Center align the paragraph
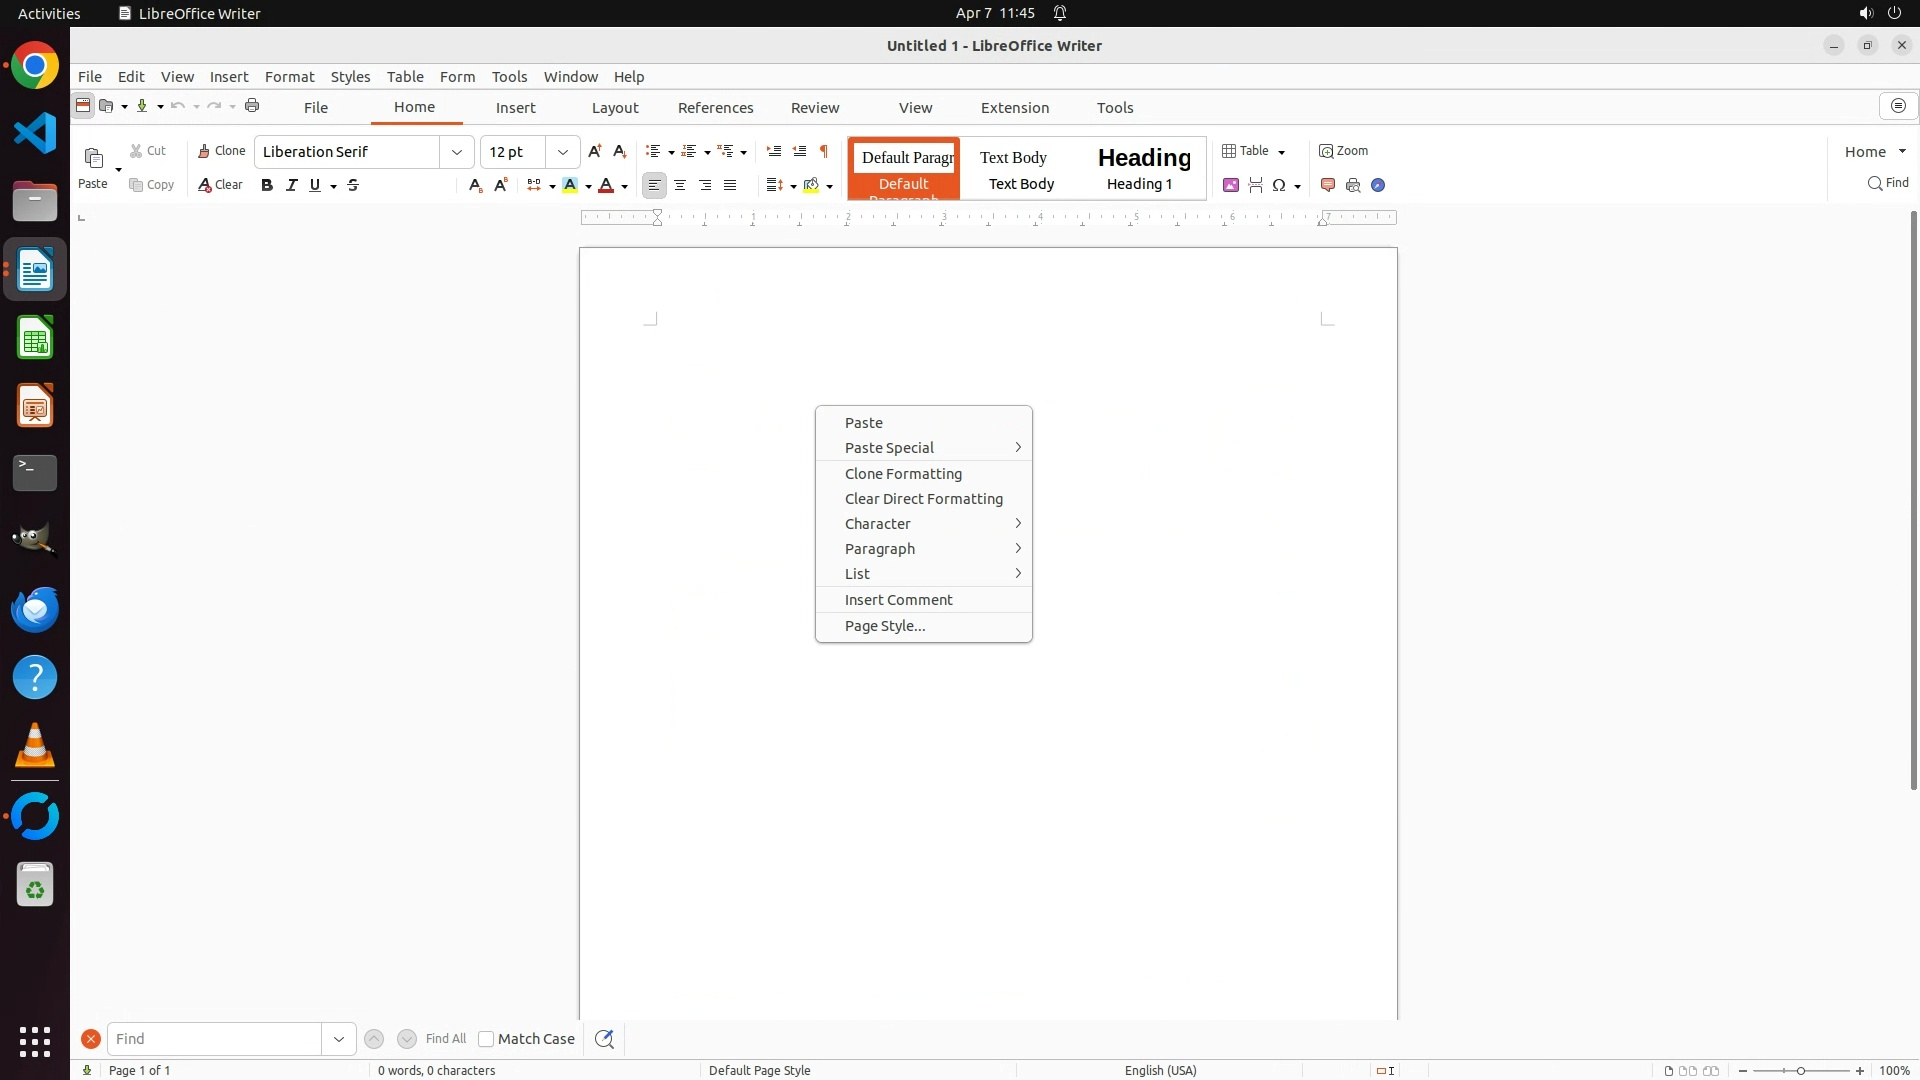 680,185
